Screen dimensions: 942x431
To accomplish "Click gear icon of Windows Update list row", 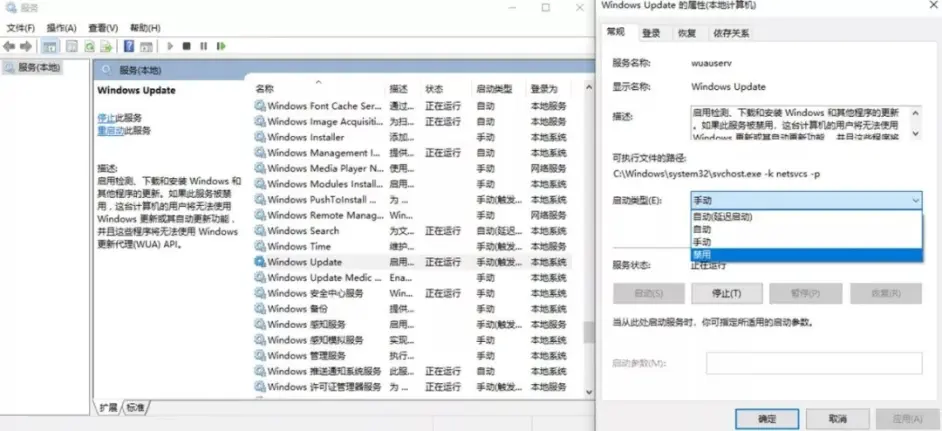I will point(260,262).
